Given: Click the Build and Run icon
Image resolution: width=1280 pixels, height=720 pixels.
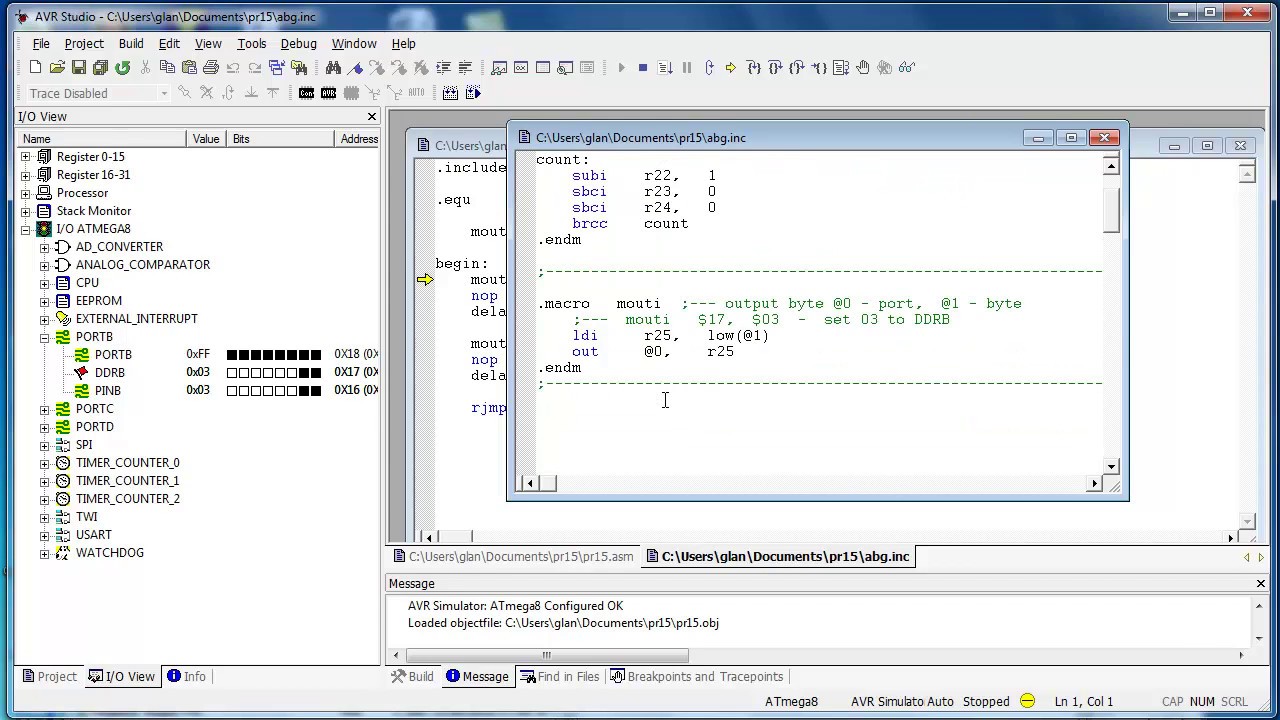Looking at the screenshot, I should [x=473, y=93].
